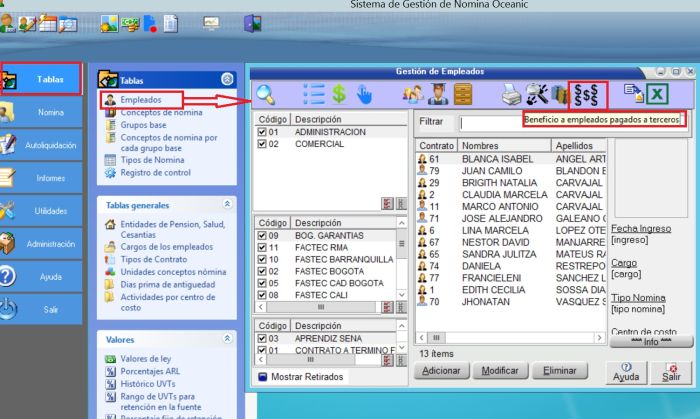Click the blue list view icon
Image resolution: width=700 pixels, height=419 pixels.
pos(314,94)
